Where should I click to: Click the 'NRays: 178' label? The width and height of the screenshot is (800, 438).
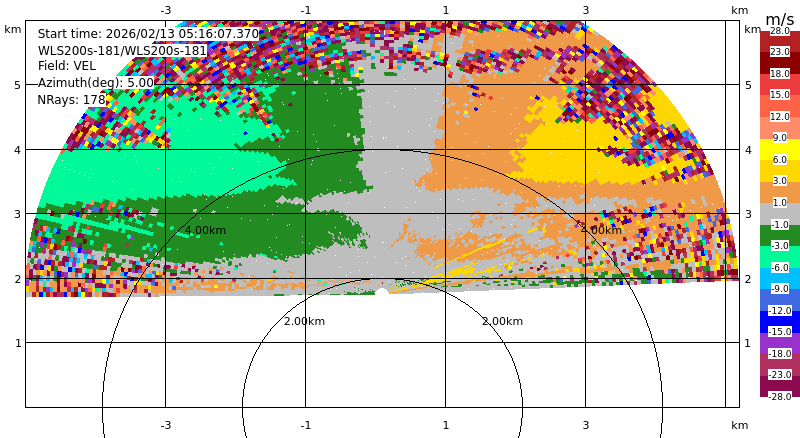coord(71,100)
